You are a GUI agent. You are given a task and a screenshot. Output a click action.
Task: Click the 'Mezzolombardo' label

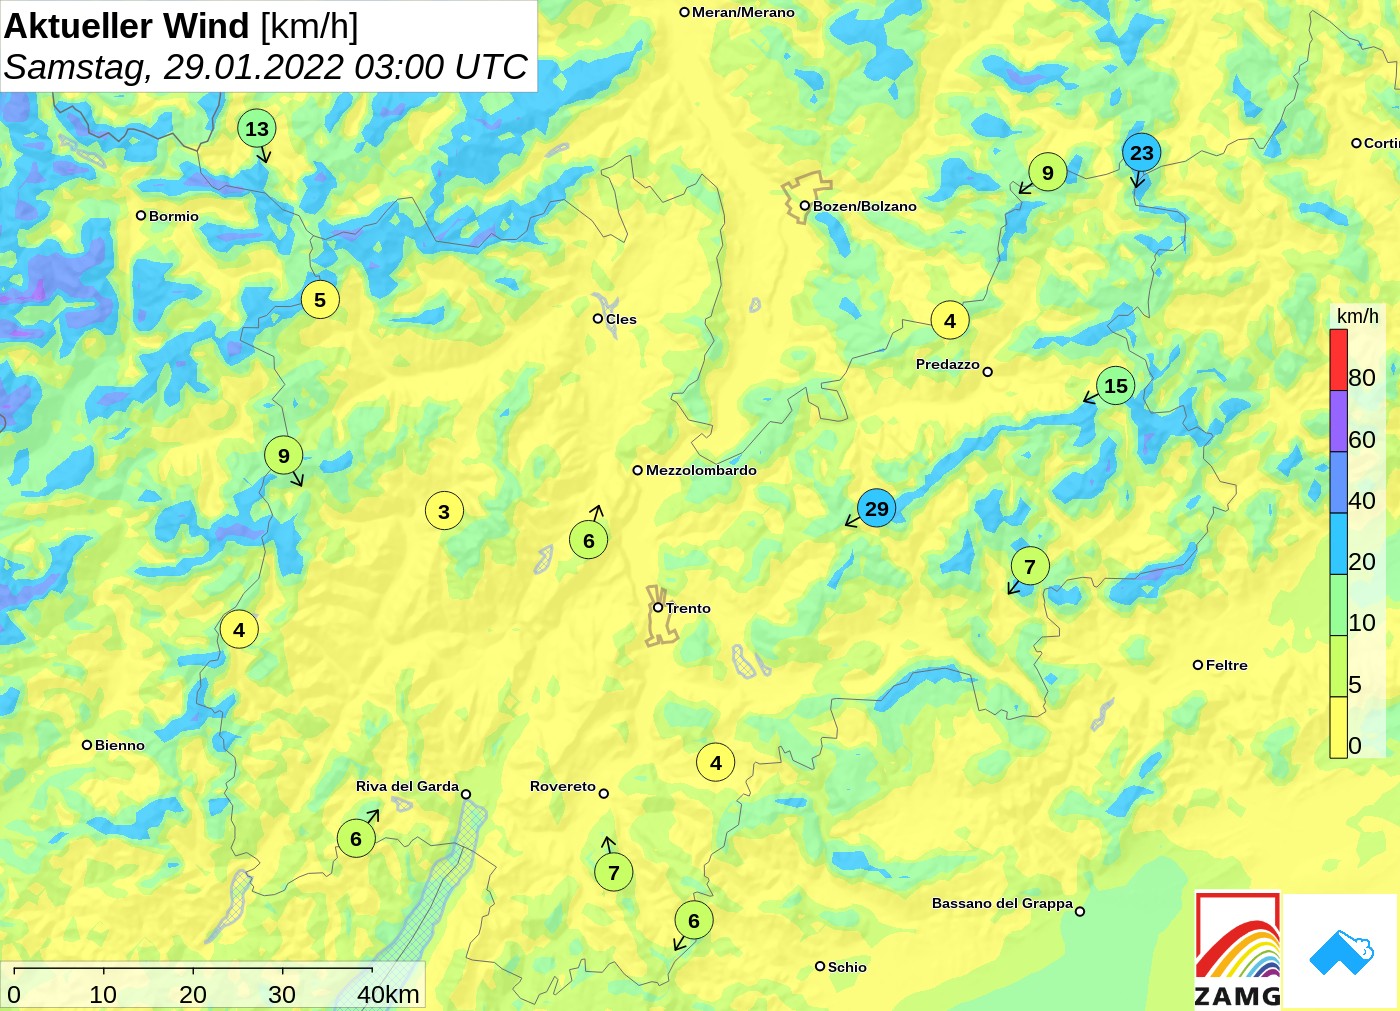(701, 470)
